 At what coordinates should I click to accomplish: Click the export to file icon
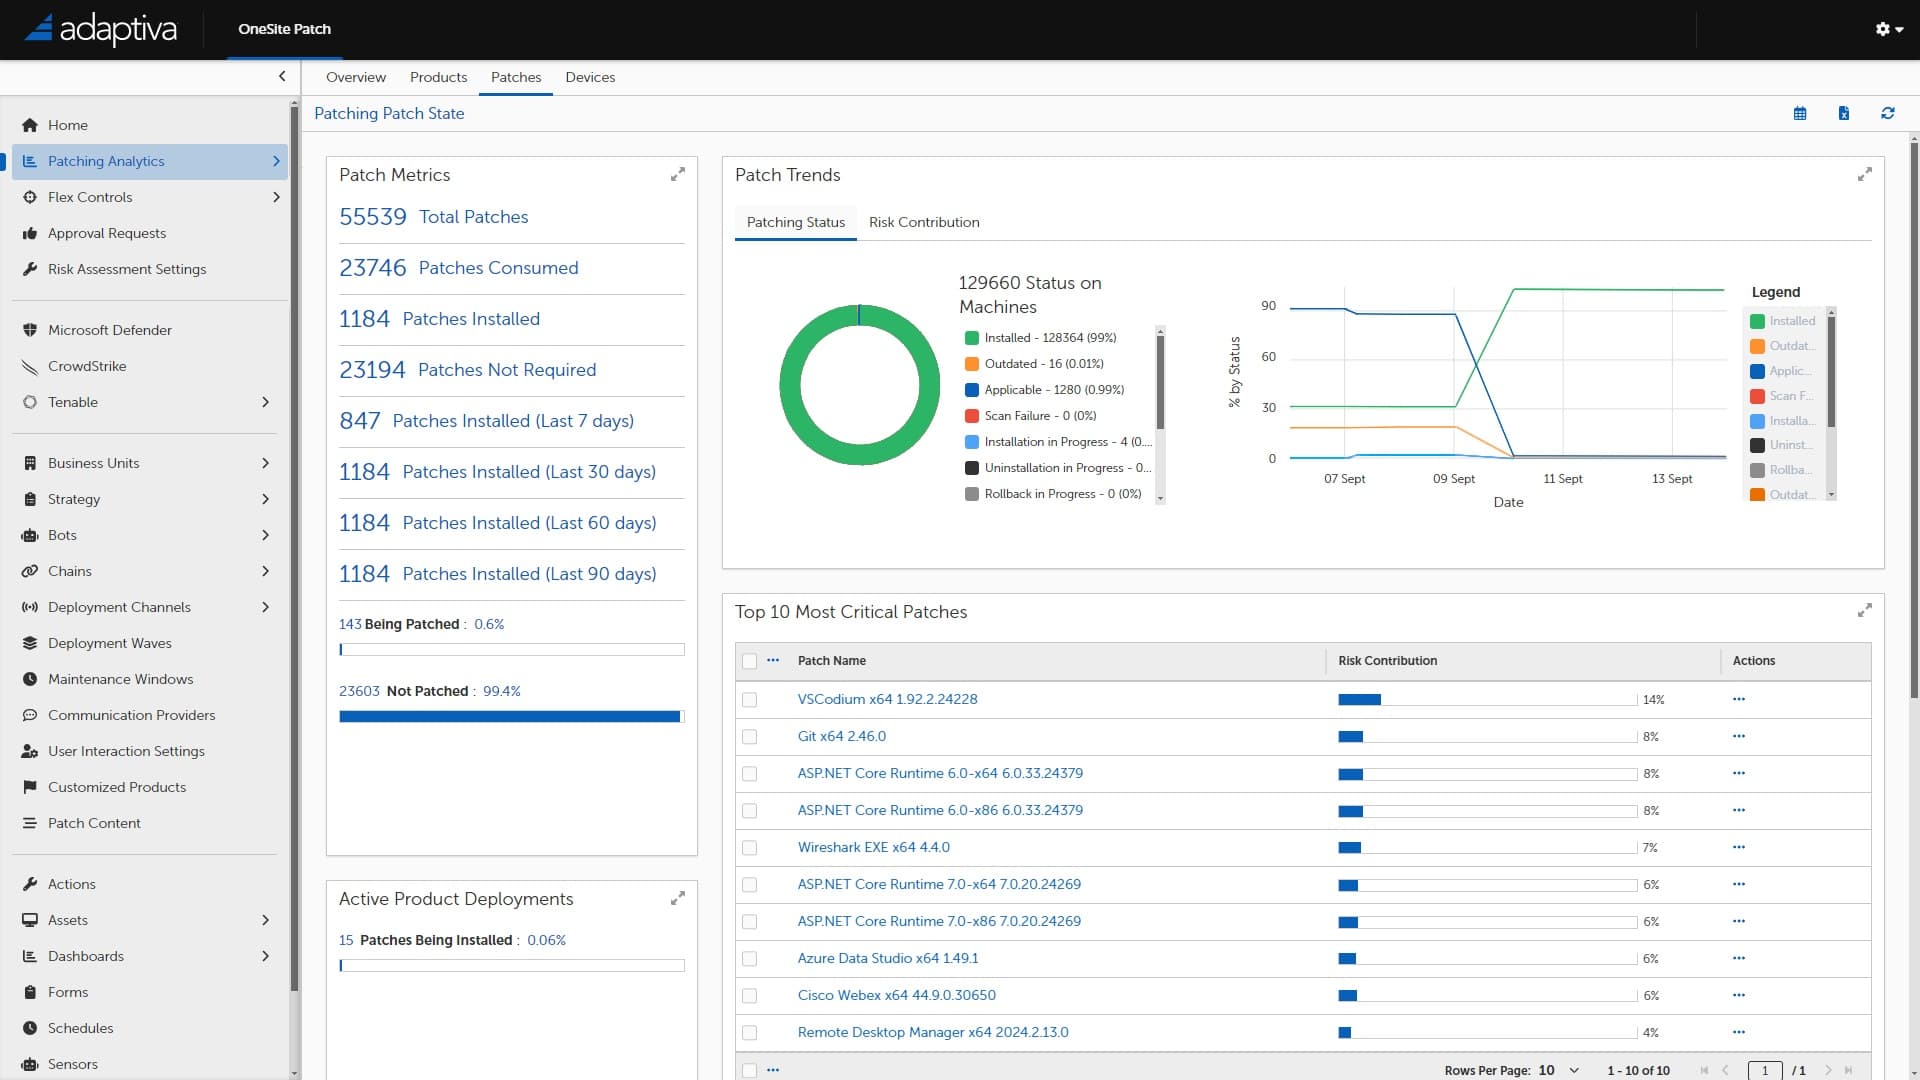1843,113
